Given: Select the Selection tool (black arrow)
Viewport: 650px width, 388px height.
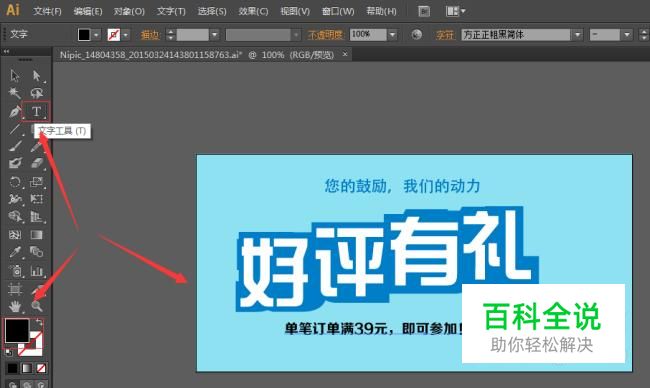Looking at the screenshot, I should click(15, 76).
